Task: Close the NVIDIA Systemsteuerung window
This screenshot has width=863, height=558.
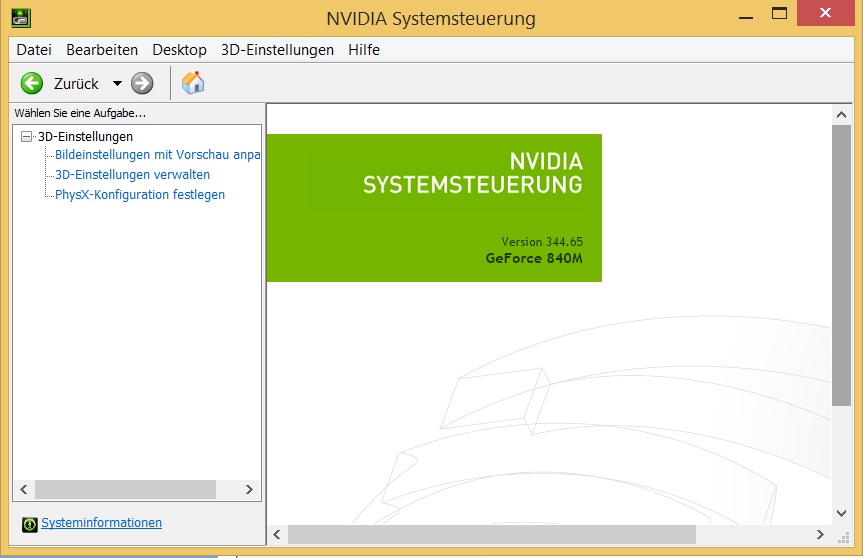Action: pos(825,13)
